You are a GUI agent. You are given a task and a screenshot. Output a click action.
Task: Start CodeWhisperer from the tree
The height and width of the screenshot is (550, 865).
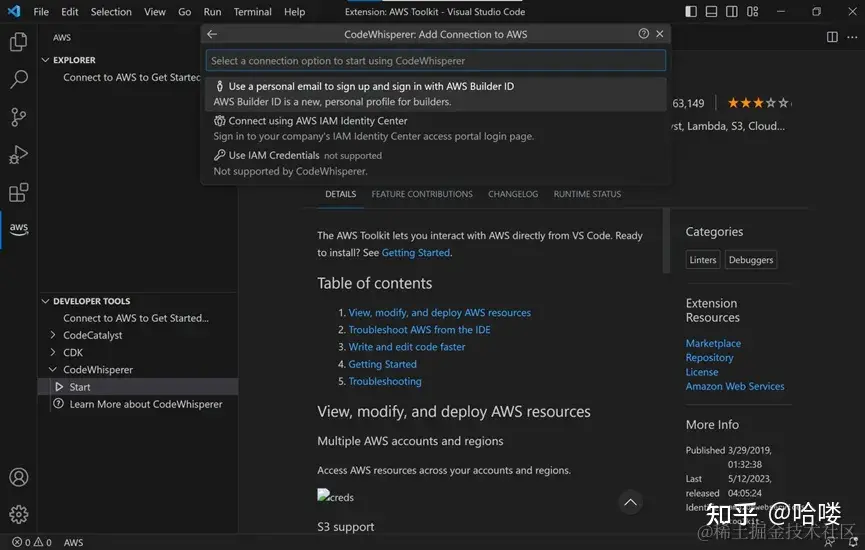(x=138, y=387)
